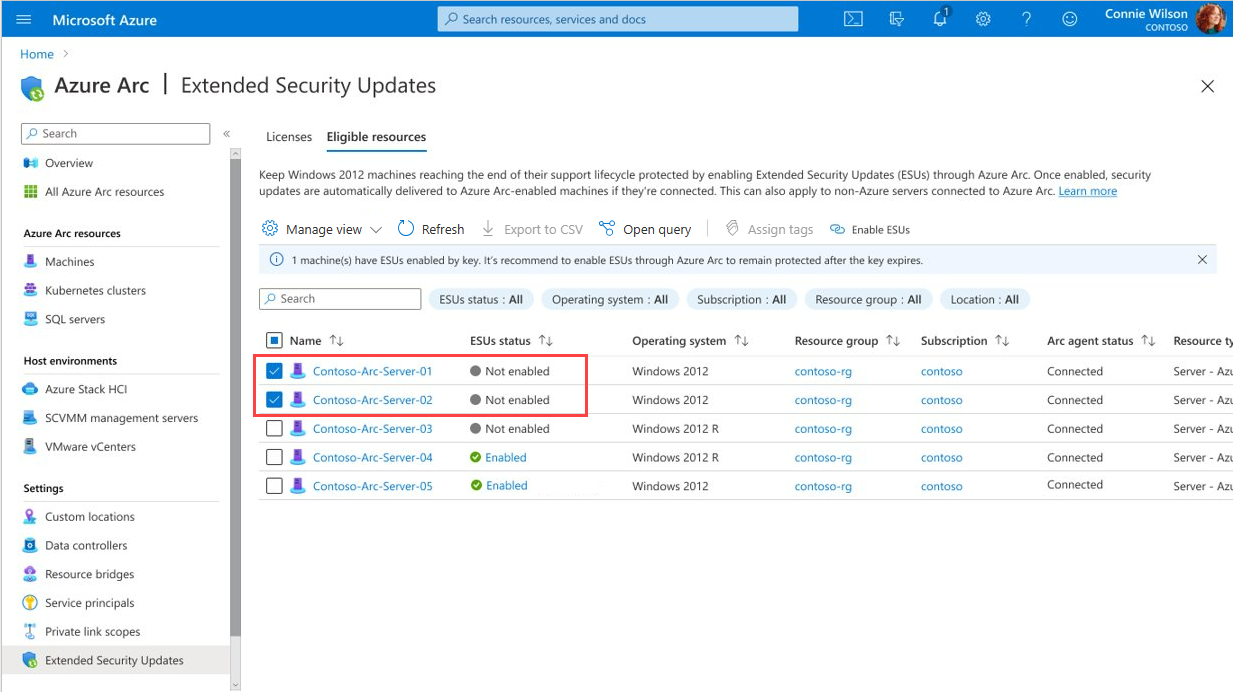Click the top search resources box
The width and height of the screenshot is (1233, 692).
(618, 19)
